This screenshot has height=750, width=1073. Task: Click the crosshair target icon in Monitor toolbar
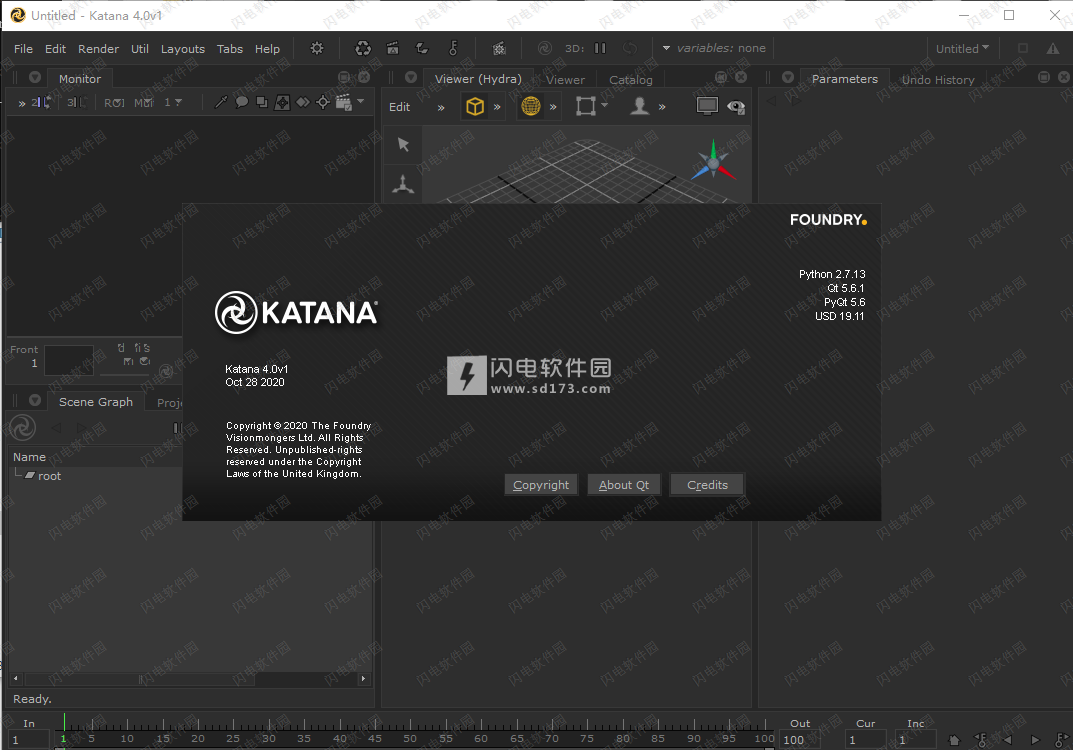coord(323,103)
